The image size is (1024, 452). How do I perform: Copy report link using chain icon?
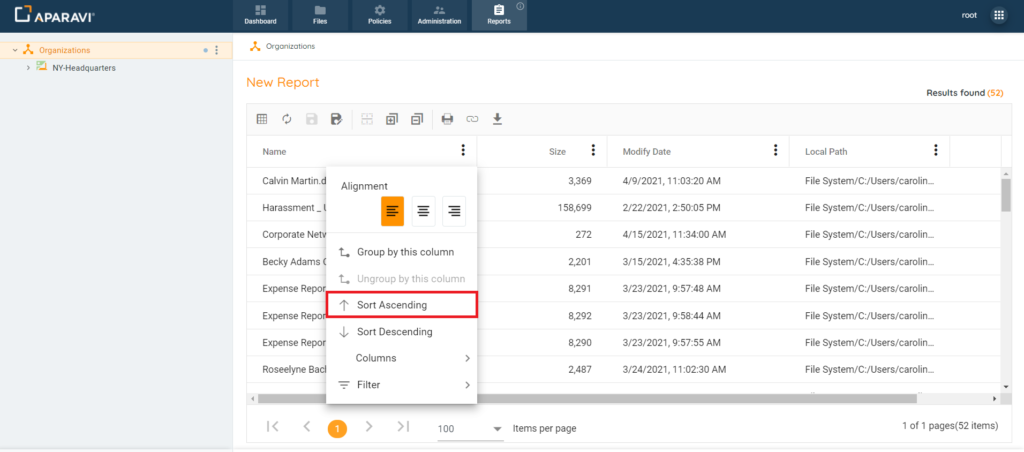[x=472, y=119]
